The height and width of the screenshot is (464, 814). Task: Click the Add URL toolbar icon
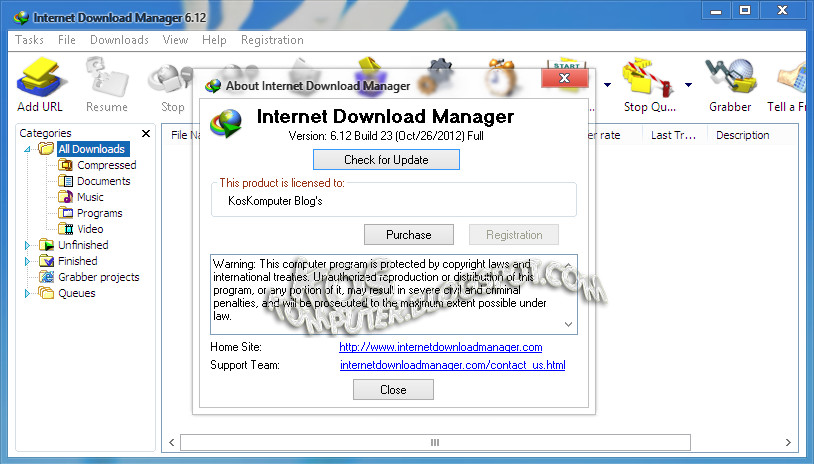click(x=40, y=78)
